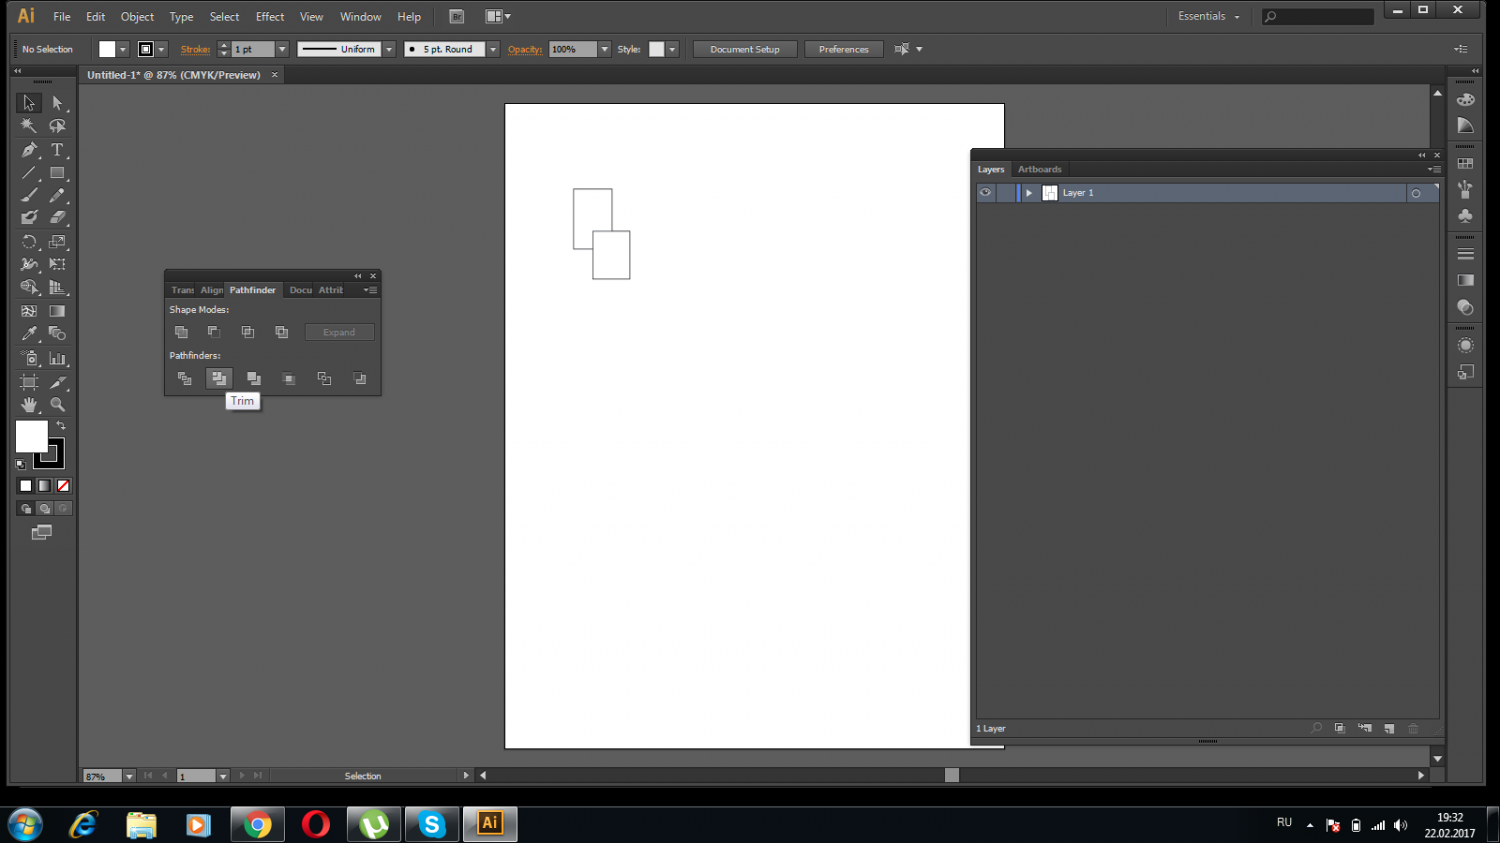Click the Expand button in Pathfinder

point(339,332)
